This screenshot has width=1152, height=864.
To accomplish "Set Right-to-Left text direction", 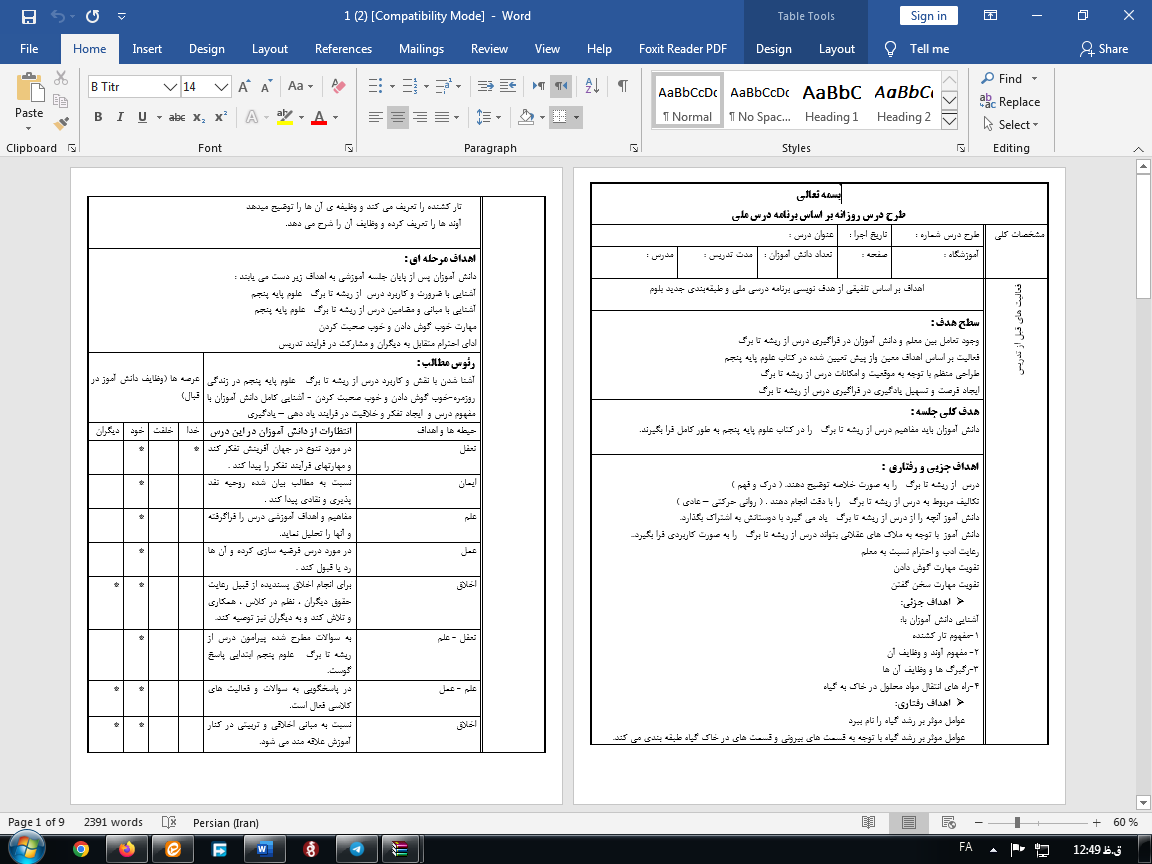I will [x=561, y=87].
